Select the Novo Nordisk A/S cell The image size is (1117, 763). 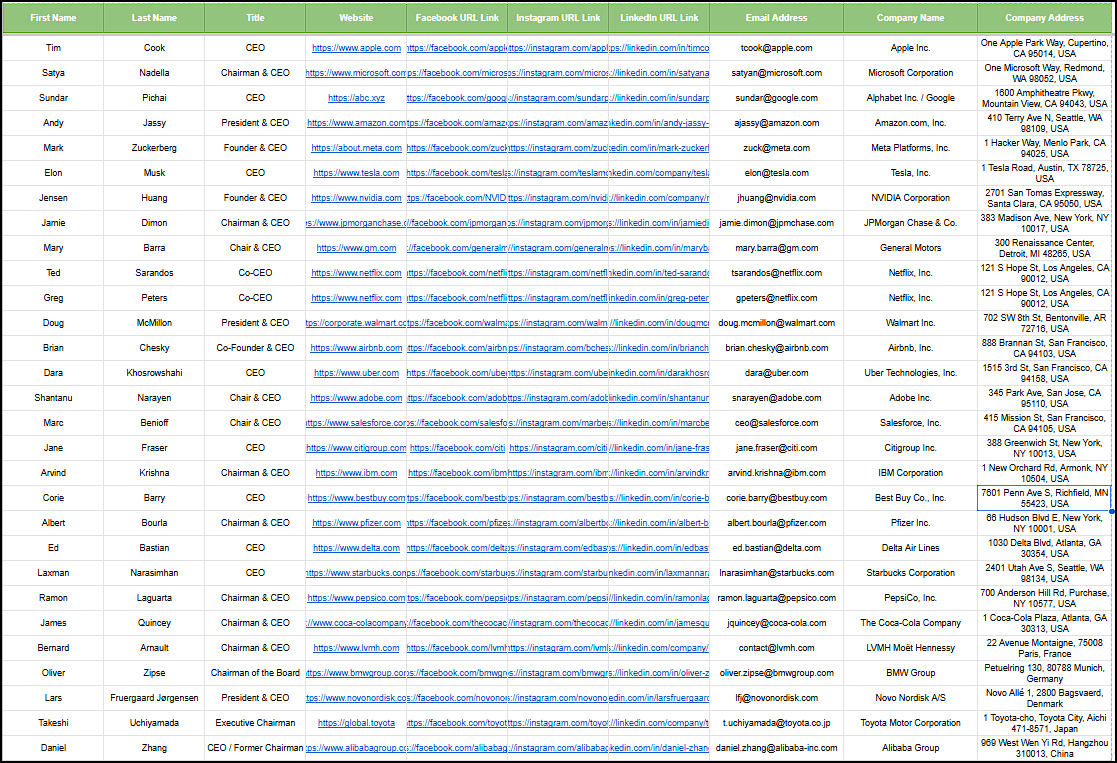[910, 698]
